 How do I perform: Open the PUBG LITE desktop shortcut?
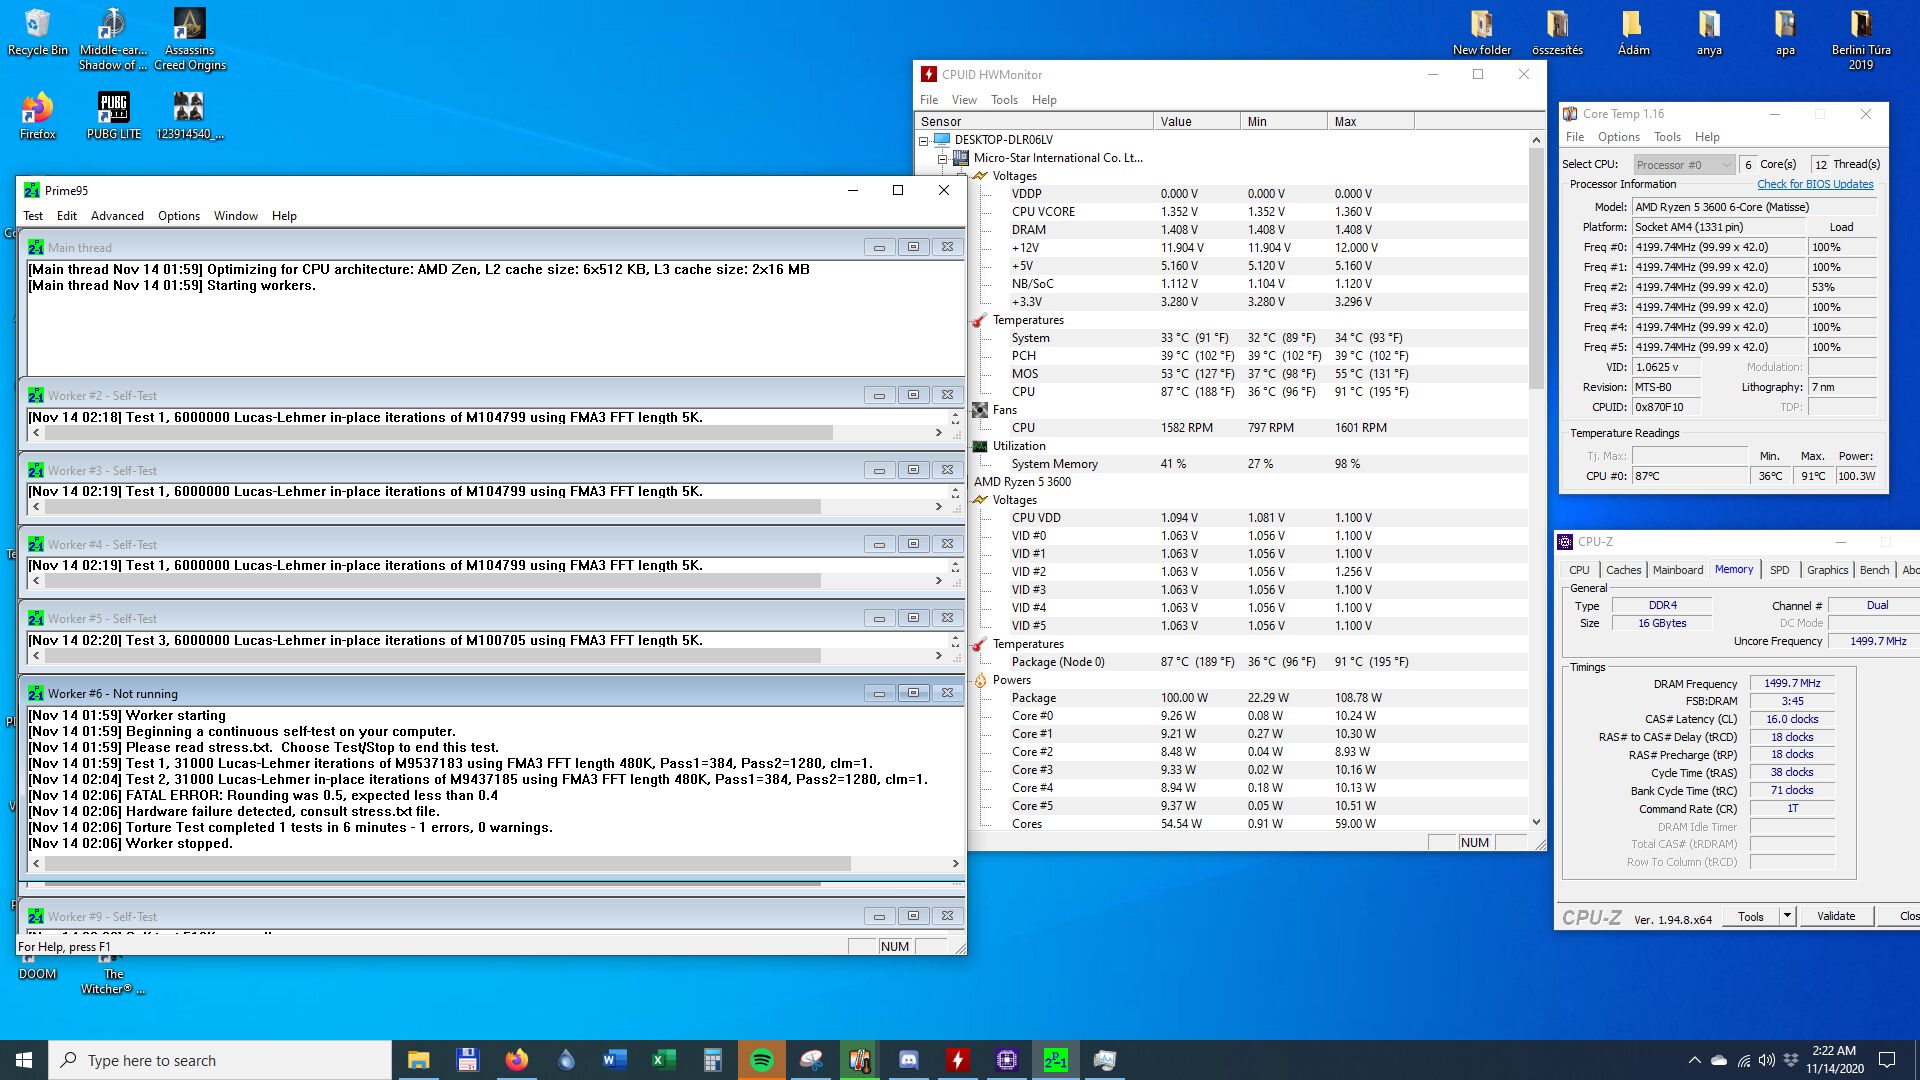(113, 115)
